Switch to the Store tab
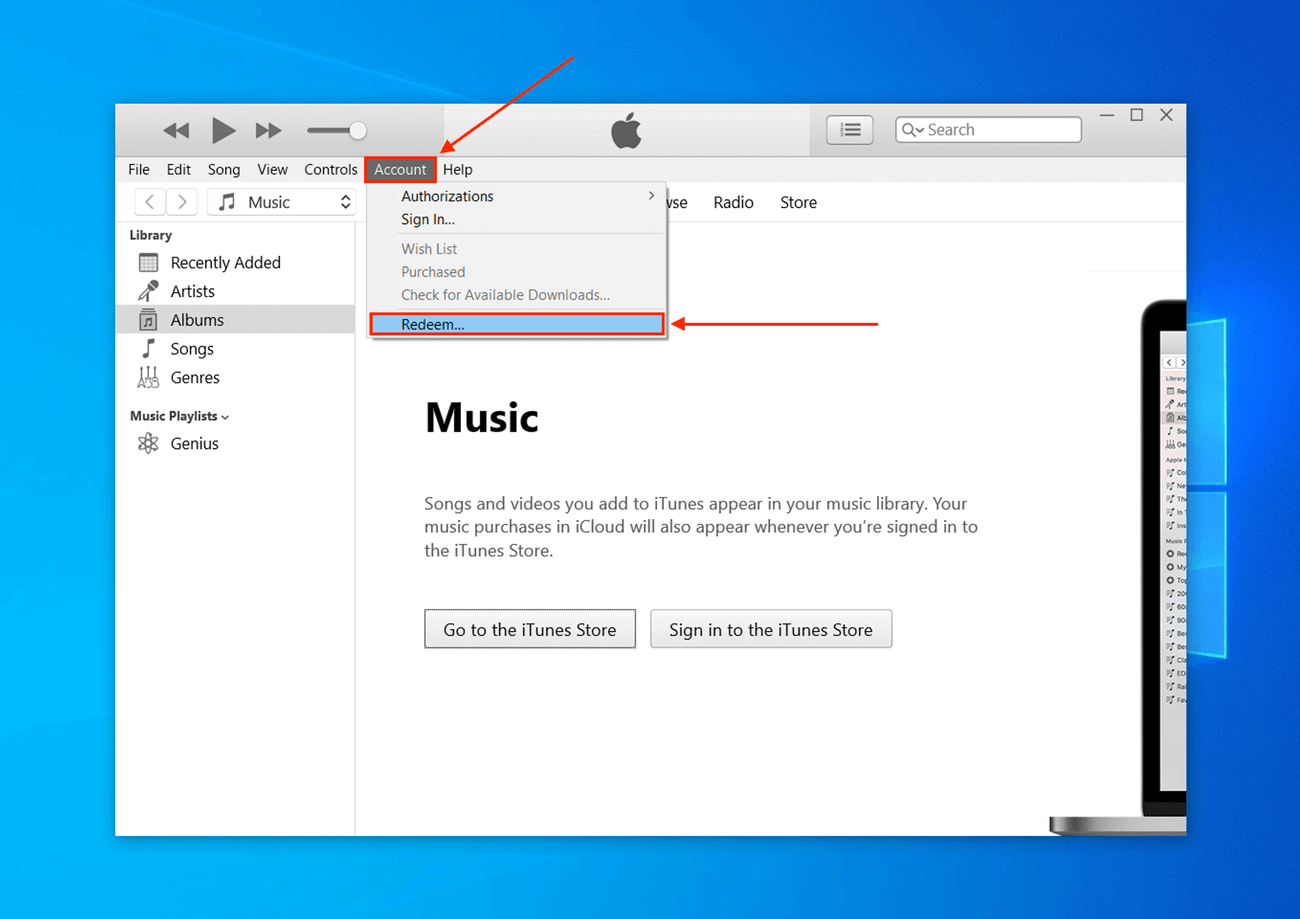The width and height of the screenshot is (1300, 919). 798,202
